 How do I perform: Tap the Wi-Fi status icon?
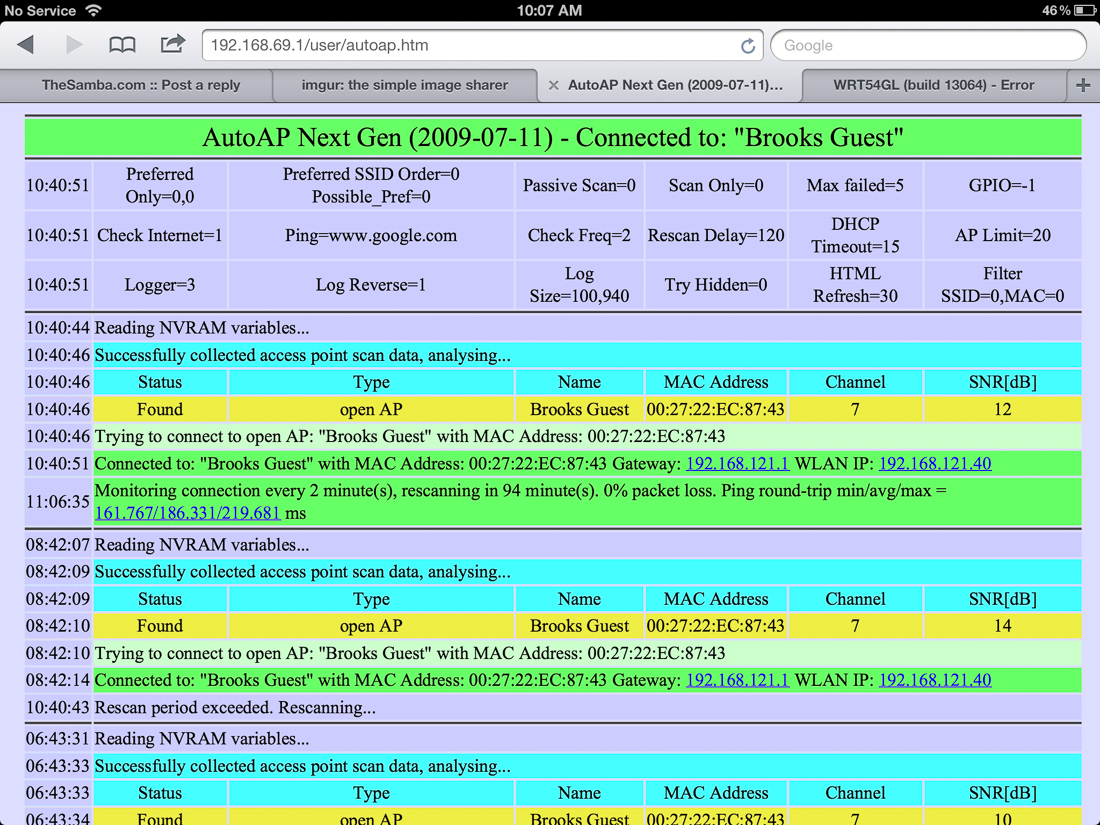[x=93, y=10]
